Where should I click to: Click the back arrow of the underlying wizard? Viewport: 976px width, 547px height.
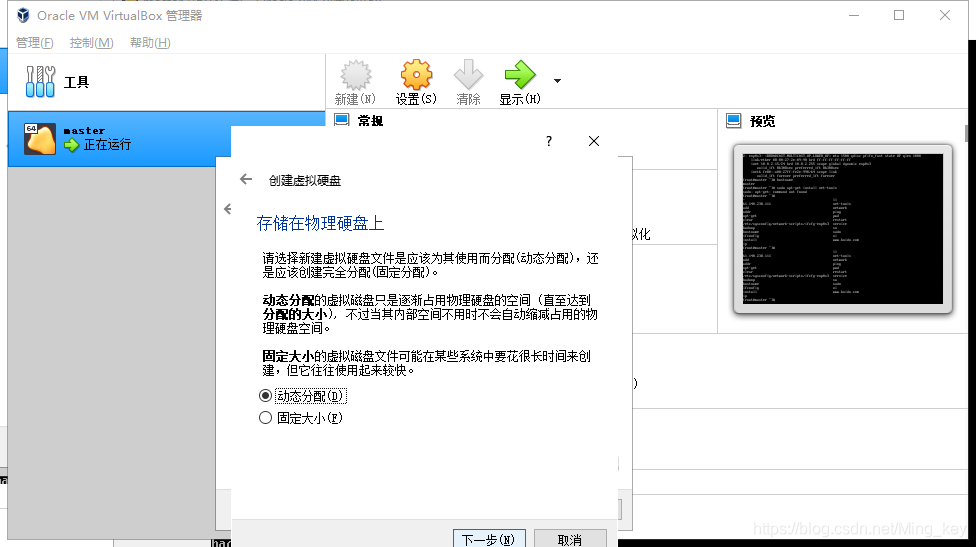[227, 209]
